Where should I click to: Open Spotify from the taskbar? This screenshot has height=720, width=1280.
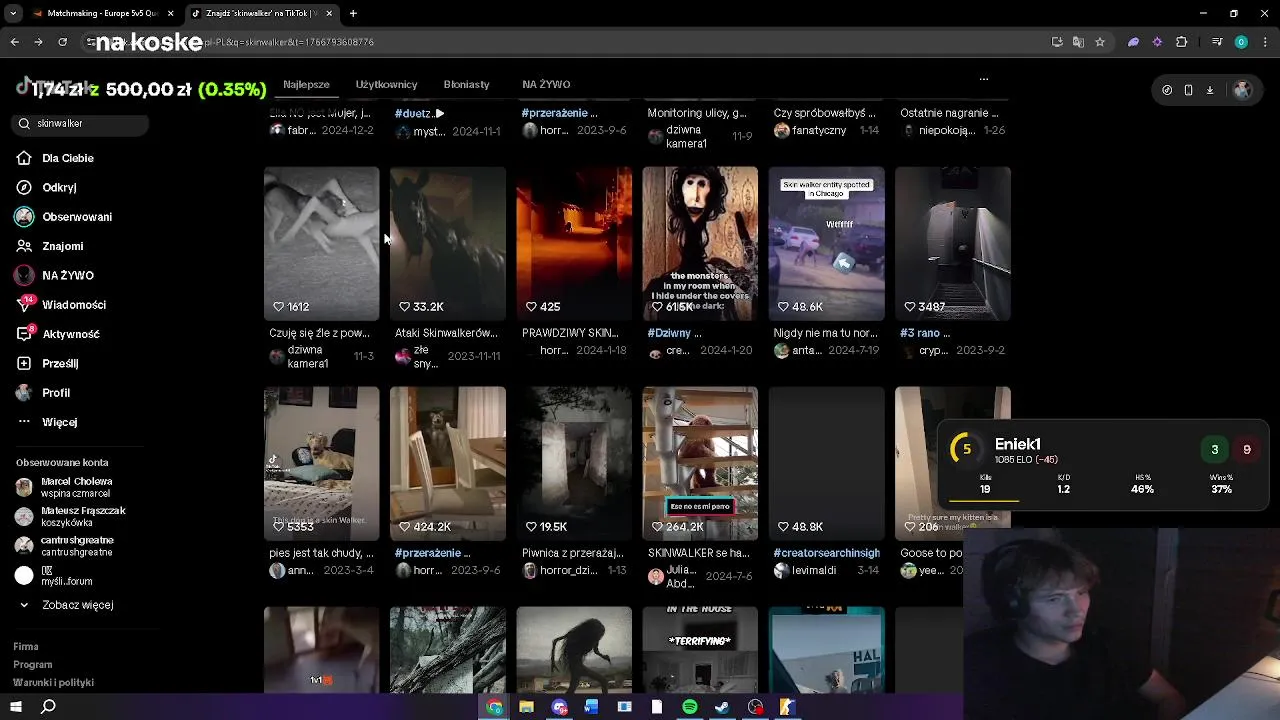tap(689, 707)
